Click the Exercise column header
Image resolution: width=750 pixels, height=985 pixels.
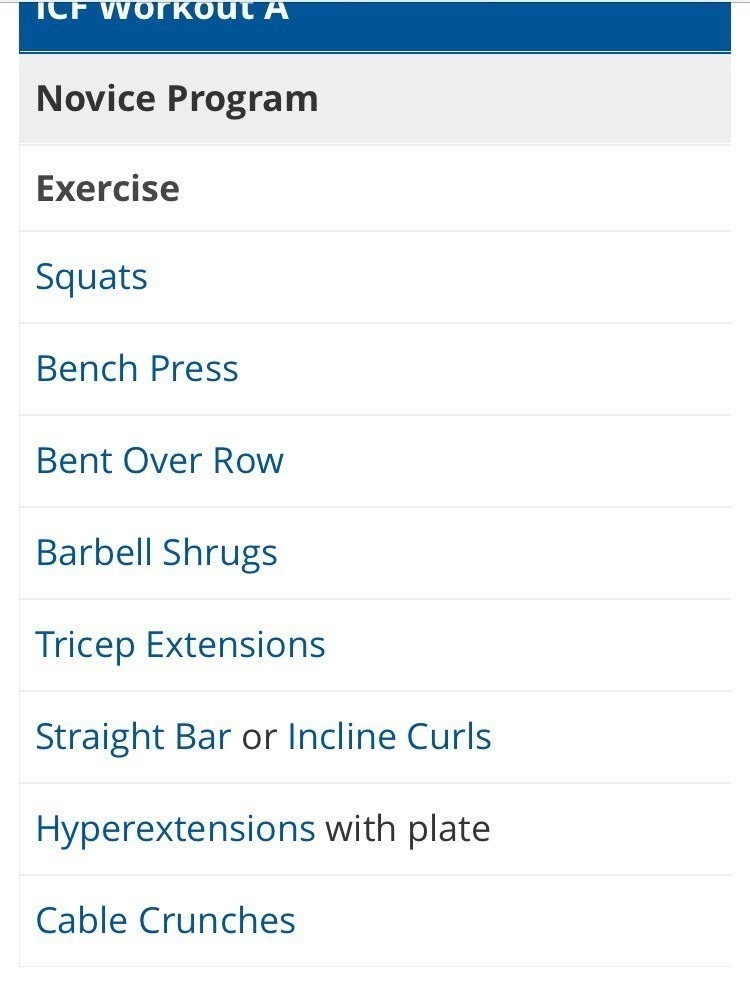[x=107, y=189]
